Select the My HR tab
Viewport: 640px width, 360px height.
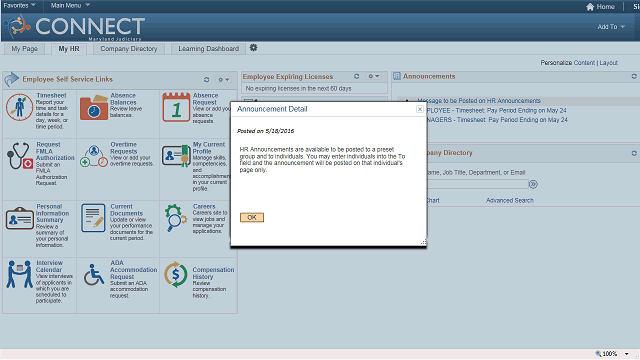point(69,49)
